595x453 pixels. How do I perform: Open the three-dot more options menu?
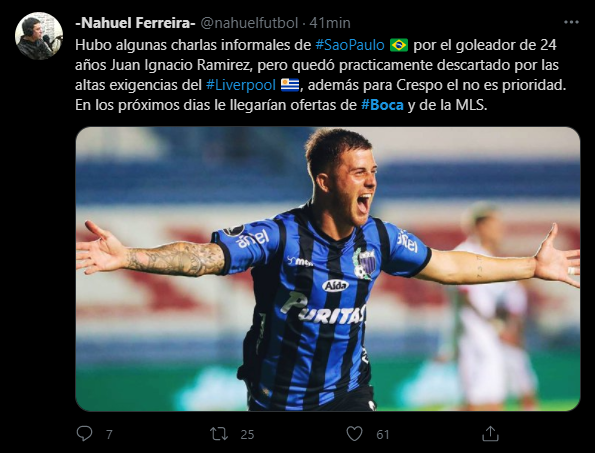click(571, 22)
